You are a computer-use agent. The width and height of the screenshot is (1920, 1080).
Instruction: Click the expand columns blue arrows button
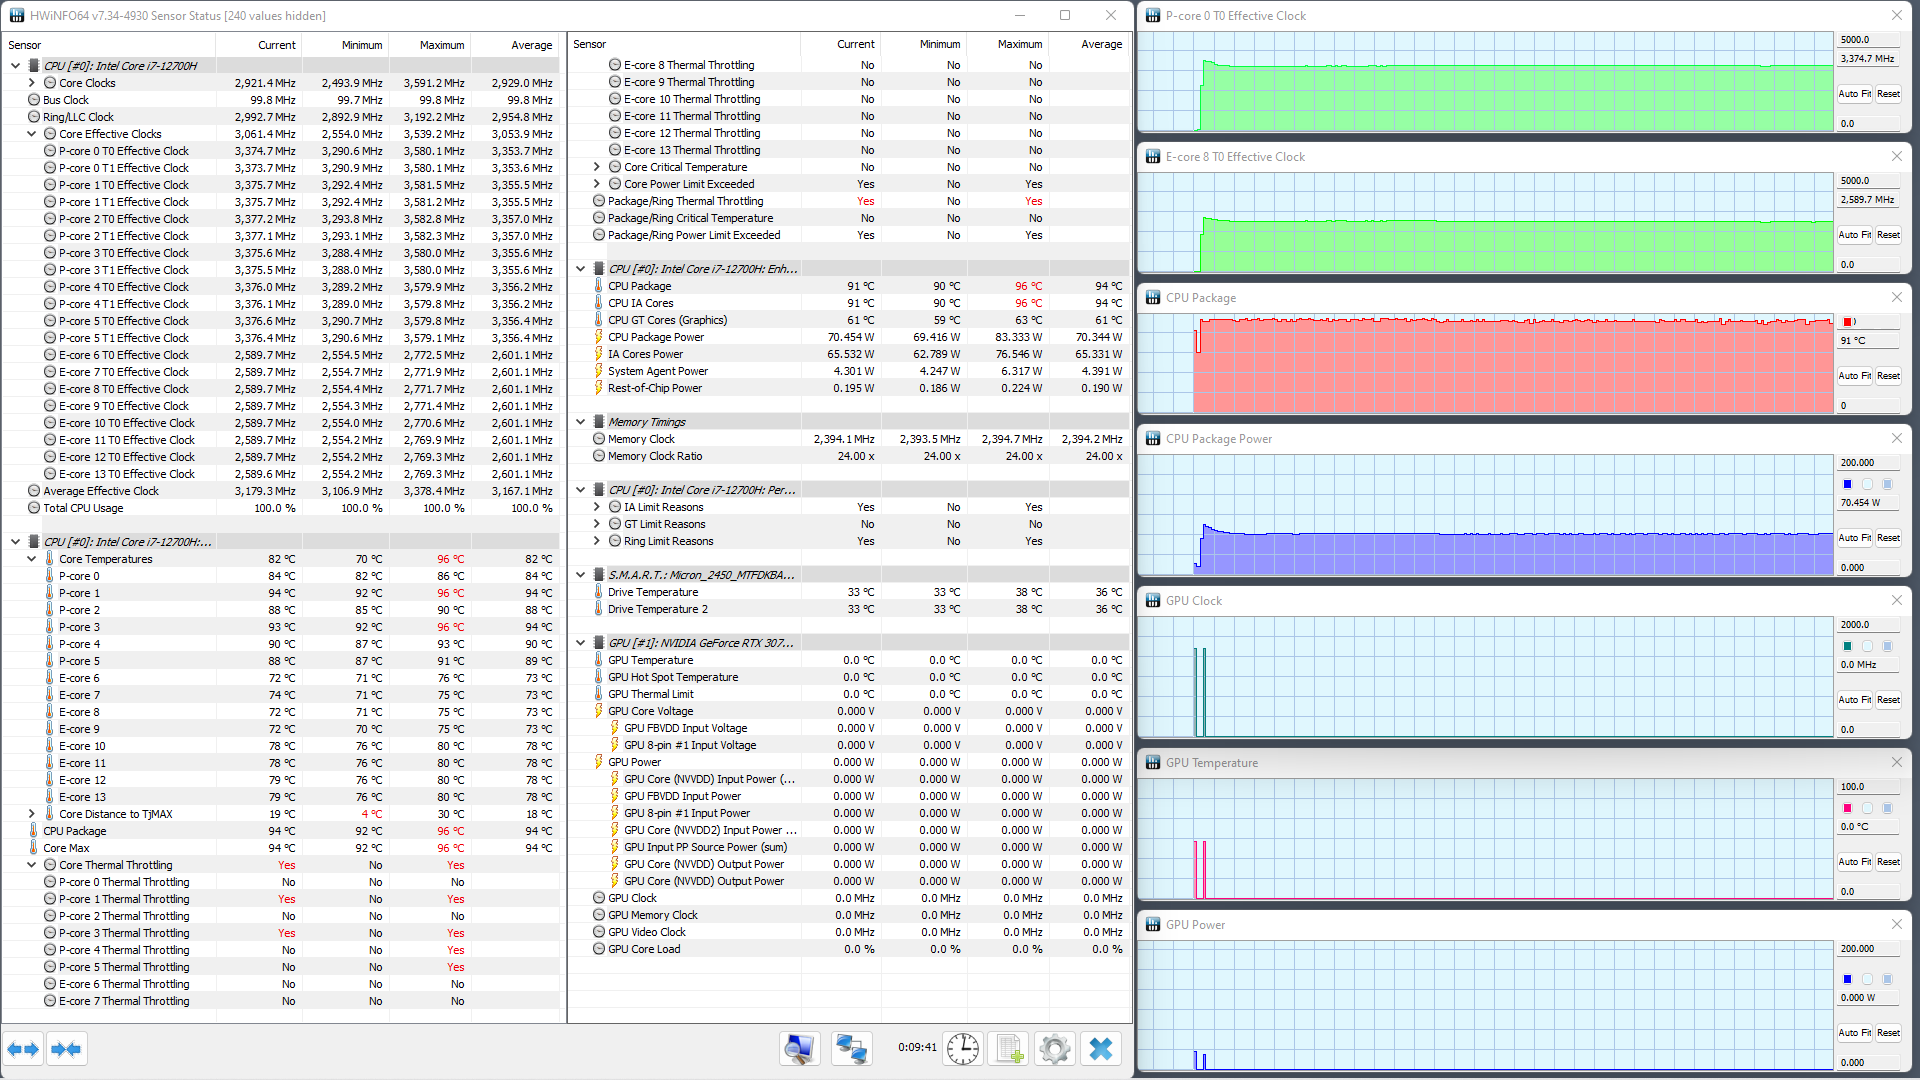[x=23, y=1049]
